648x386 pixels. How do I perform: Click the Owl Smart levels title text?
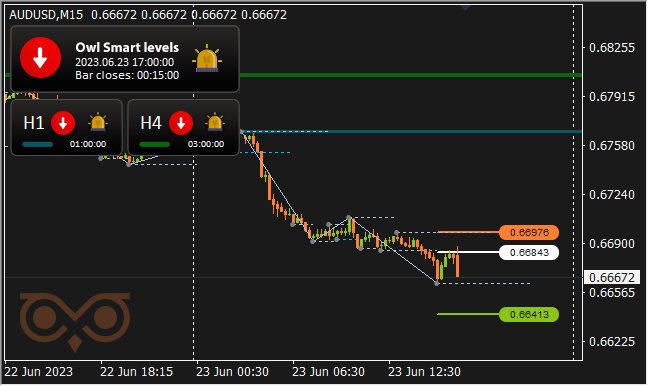coord(127,48)
